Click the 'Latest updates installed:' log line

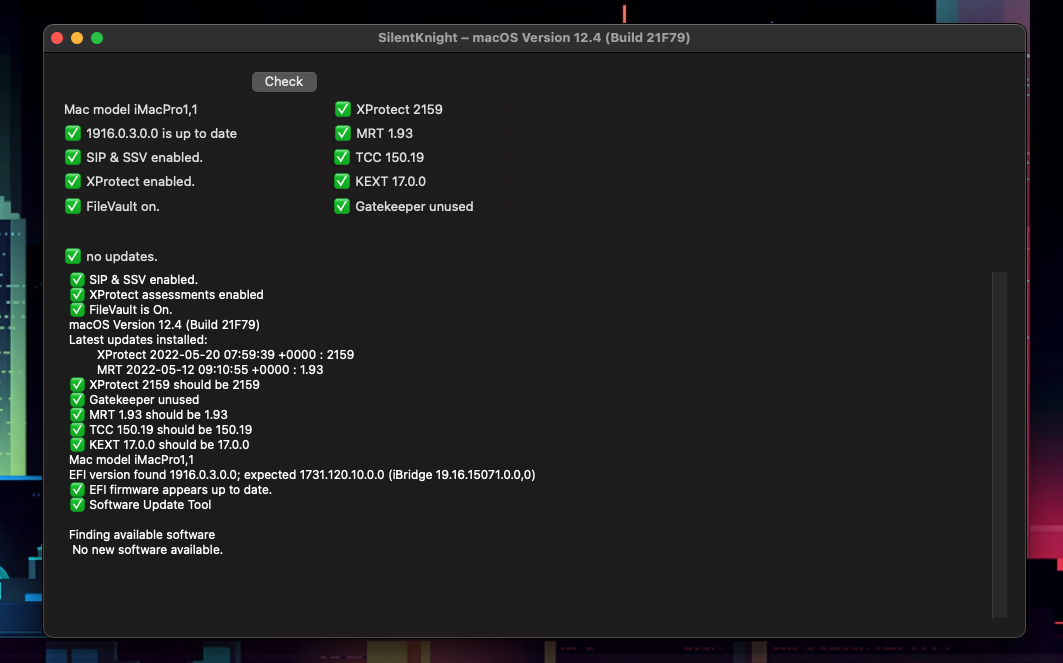tap(138, 340)
